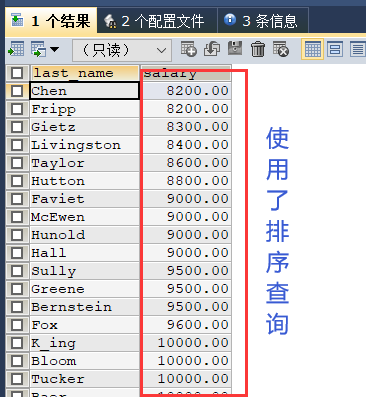The image size is (366, 397).
Task: Open the 2 个配置文件 tab
Action: (157, 21)
